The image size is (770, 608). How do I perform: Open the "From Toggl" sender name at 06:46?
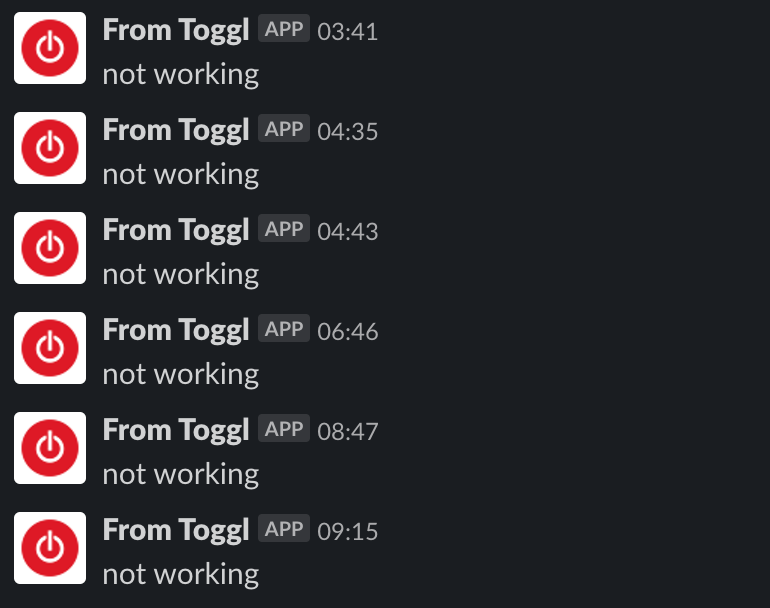pos(175,330)
